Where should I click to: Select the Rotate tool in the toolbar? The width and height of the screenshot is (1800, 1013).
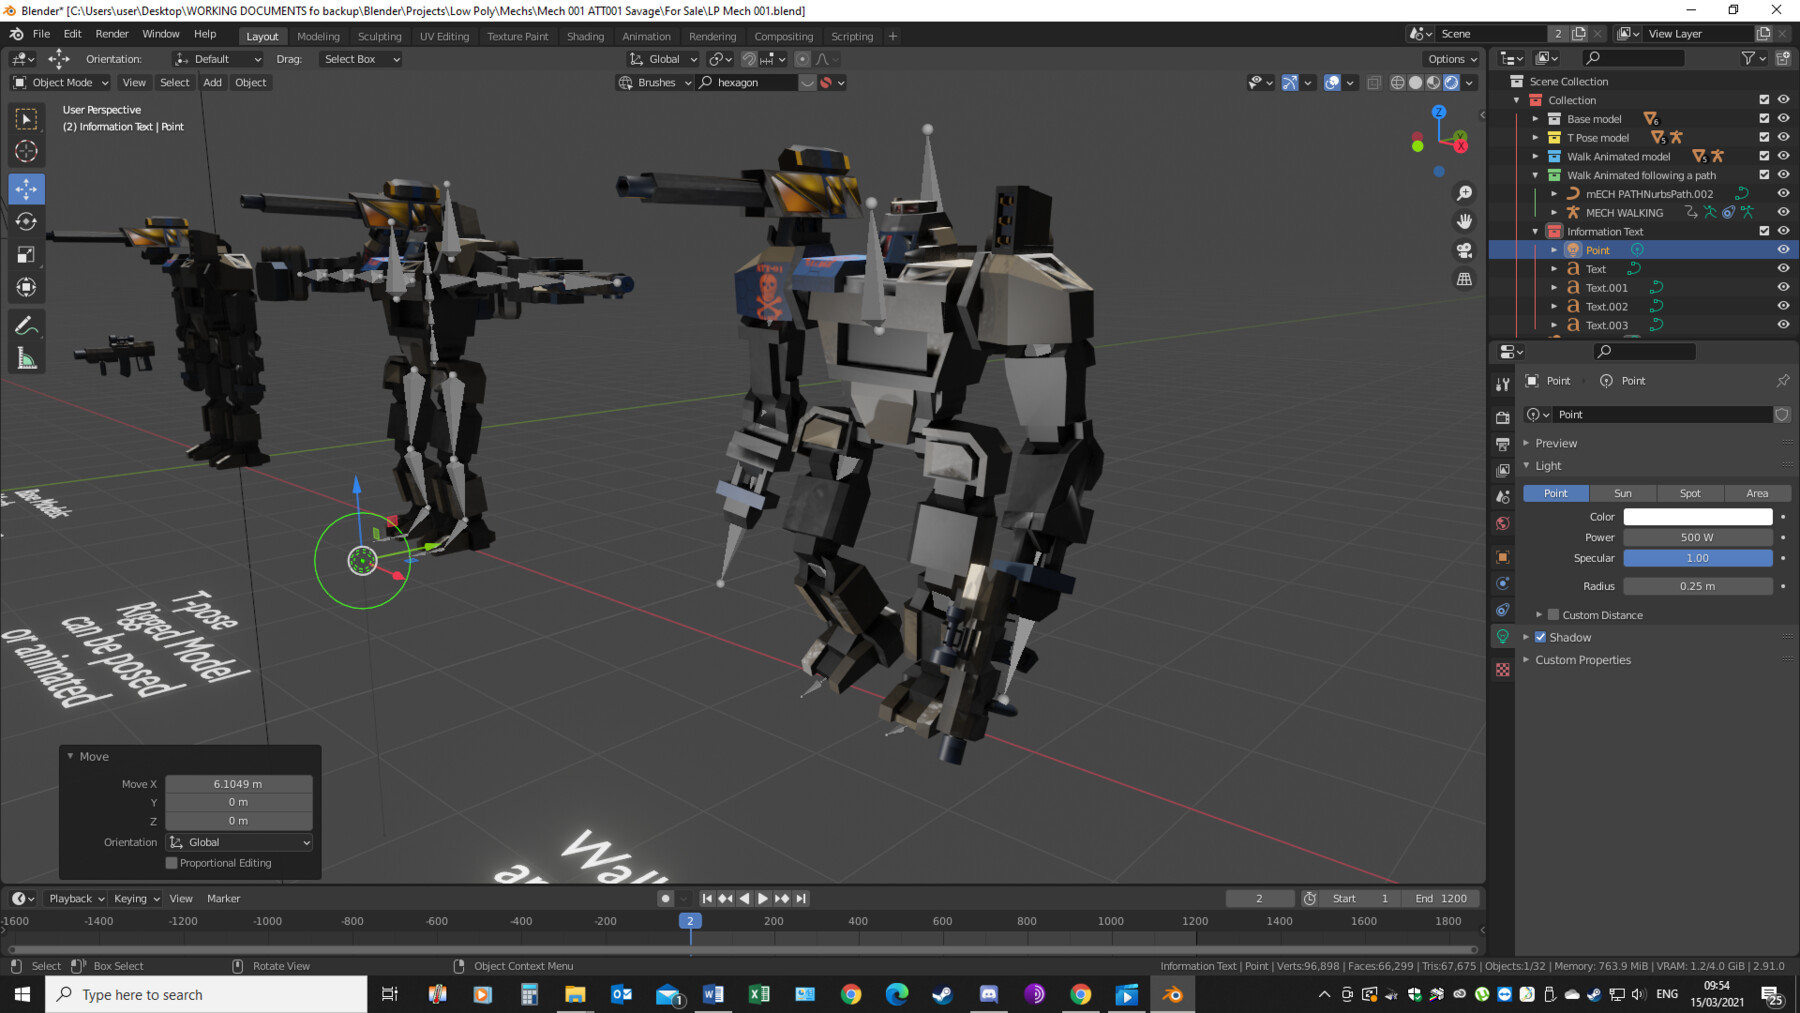point(27,221)
